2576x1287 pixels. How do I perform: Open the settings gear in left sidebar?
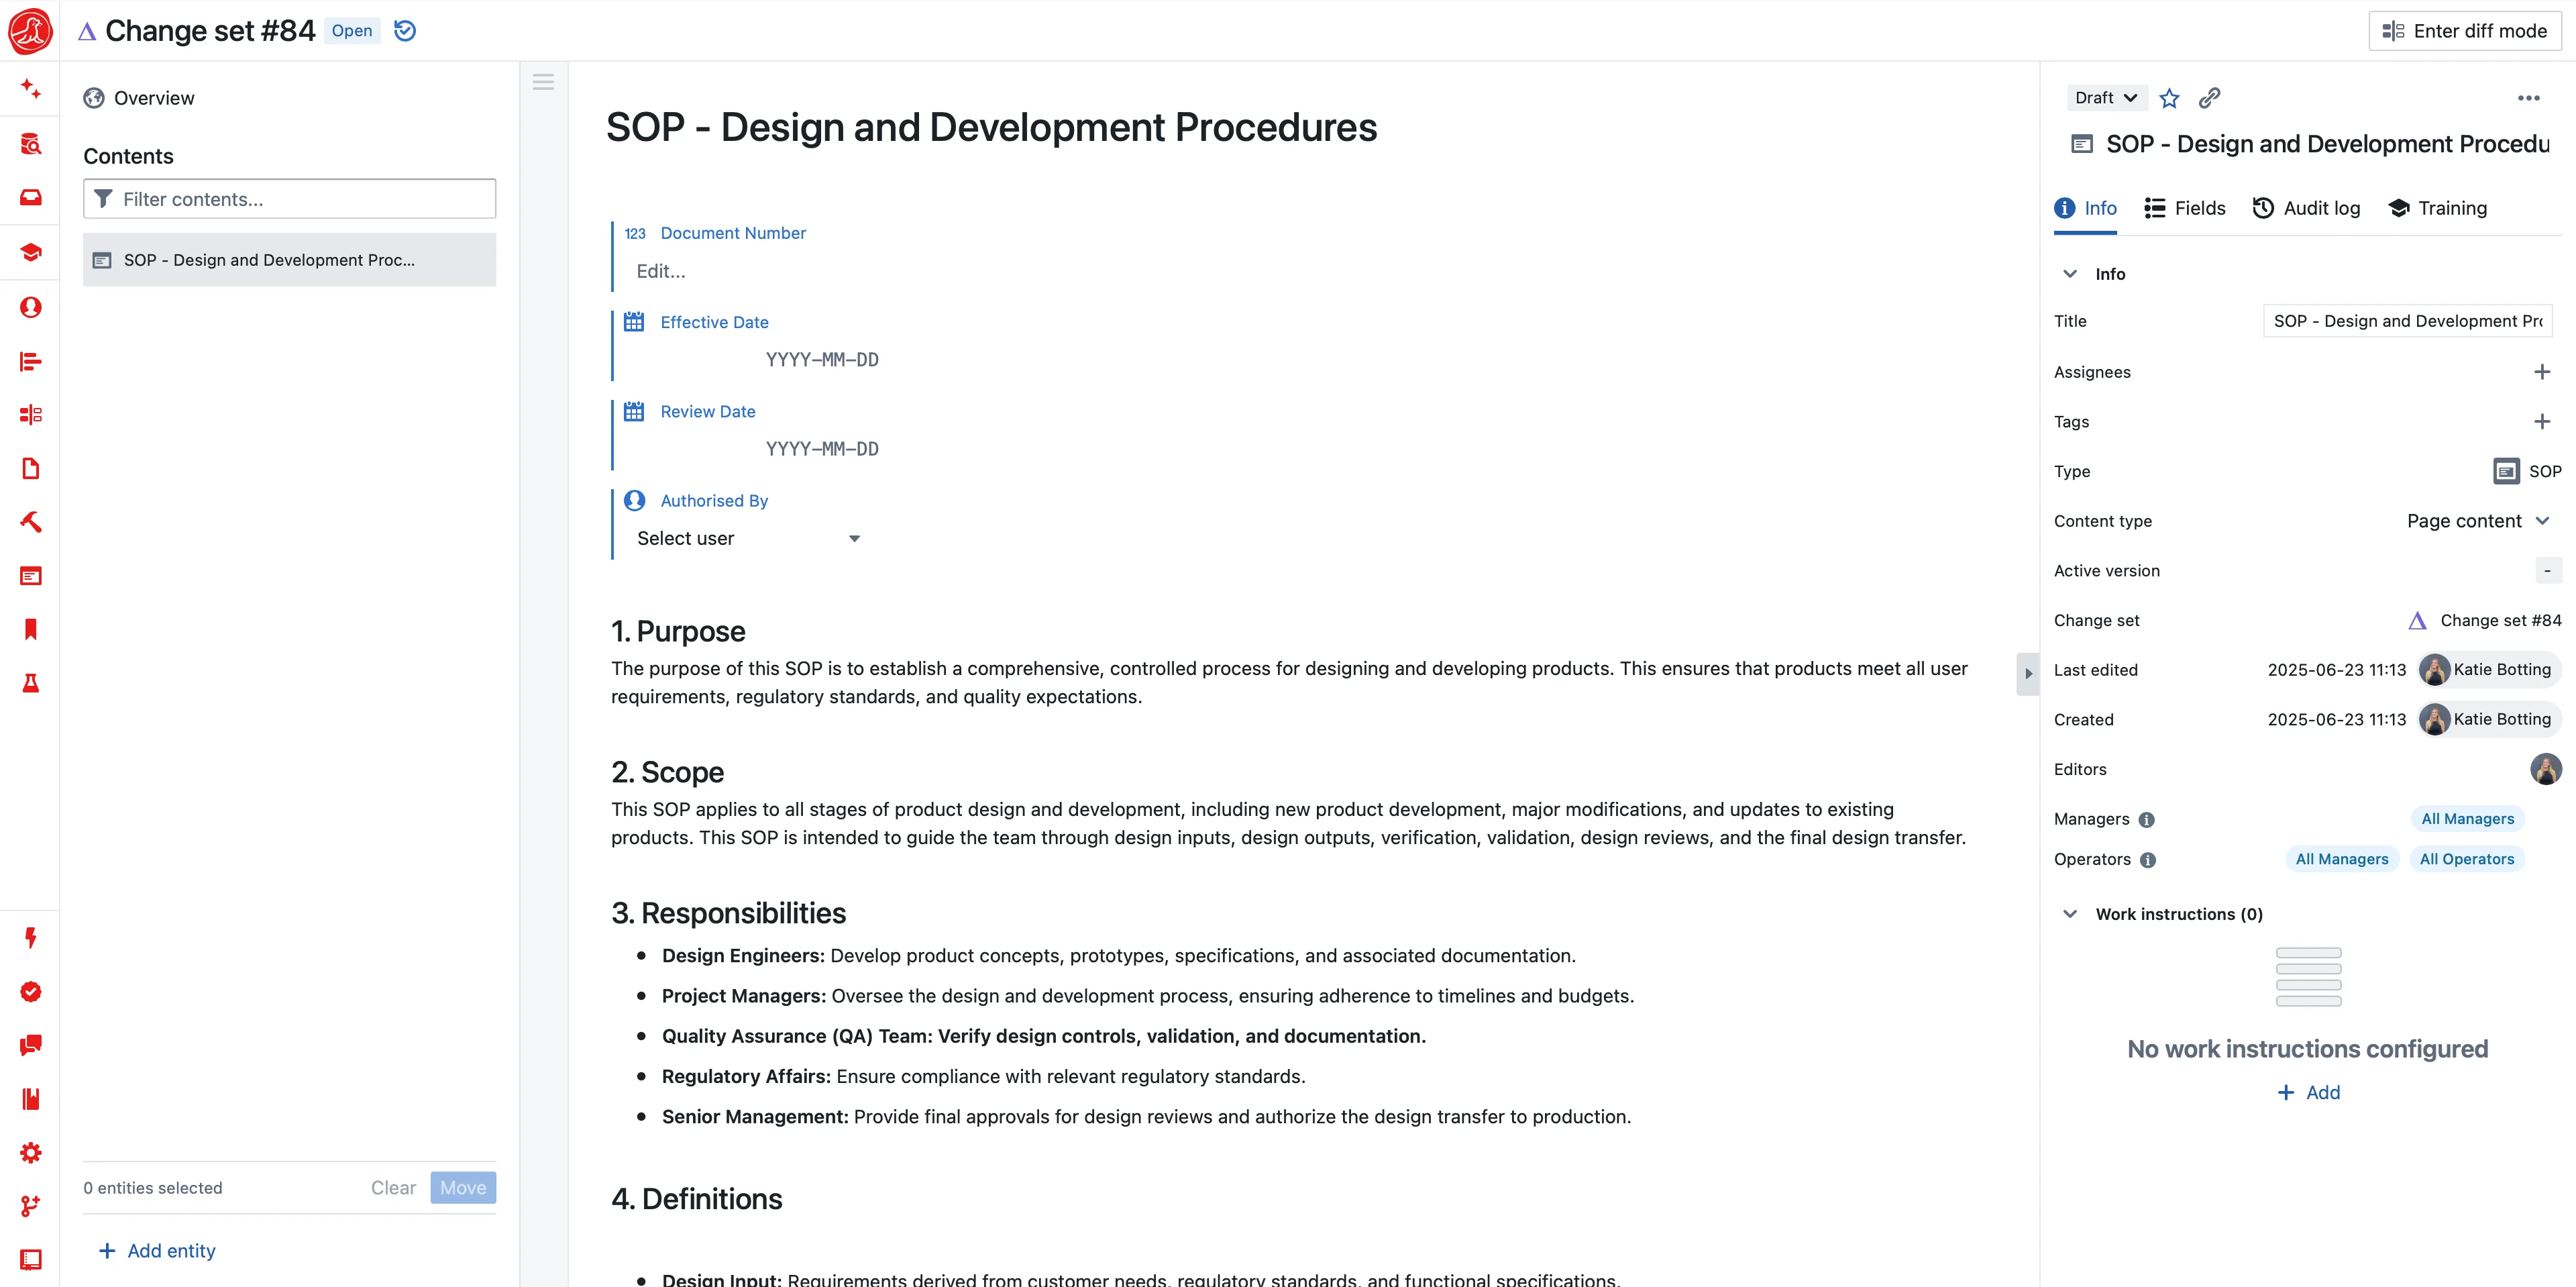click(31, 1153)
